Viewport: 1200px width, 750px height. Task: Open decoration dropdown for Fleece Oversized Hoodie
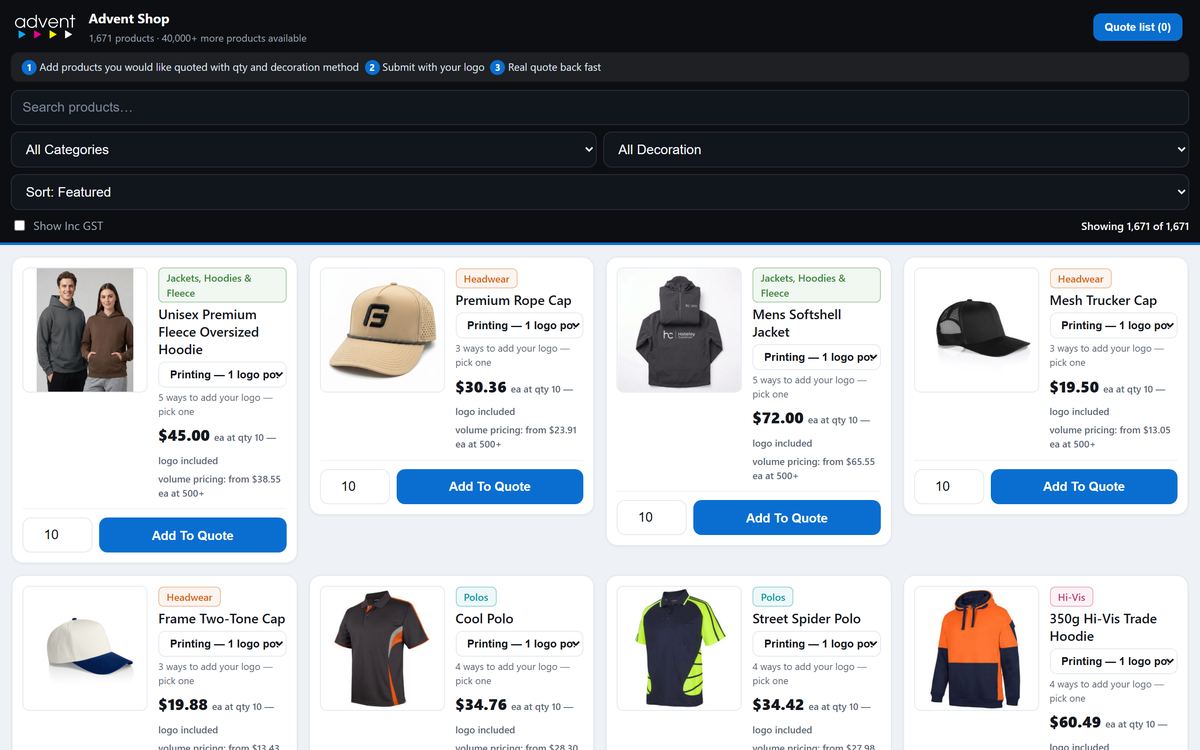222,375
